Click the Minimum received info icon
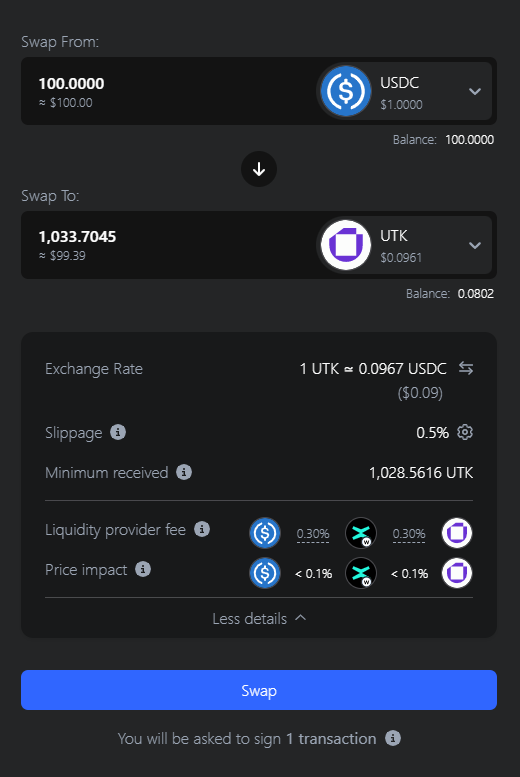The image size is (520, 777). click(184, 472)
